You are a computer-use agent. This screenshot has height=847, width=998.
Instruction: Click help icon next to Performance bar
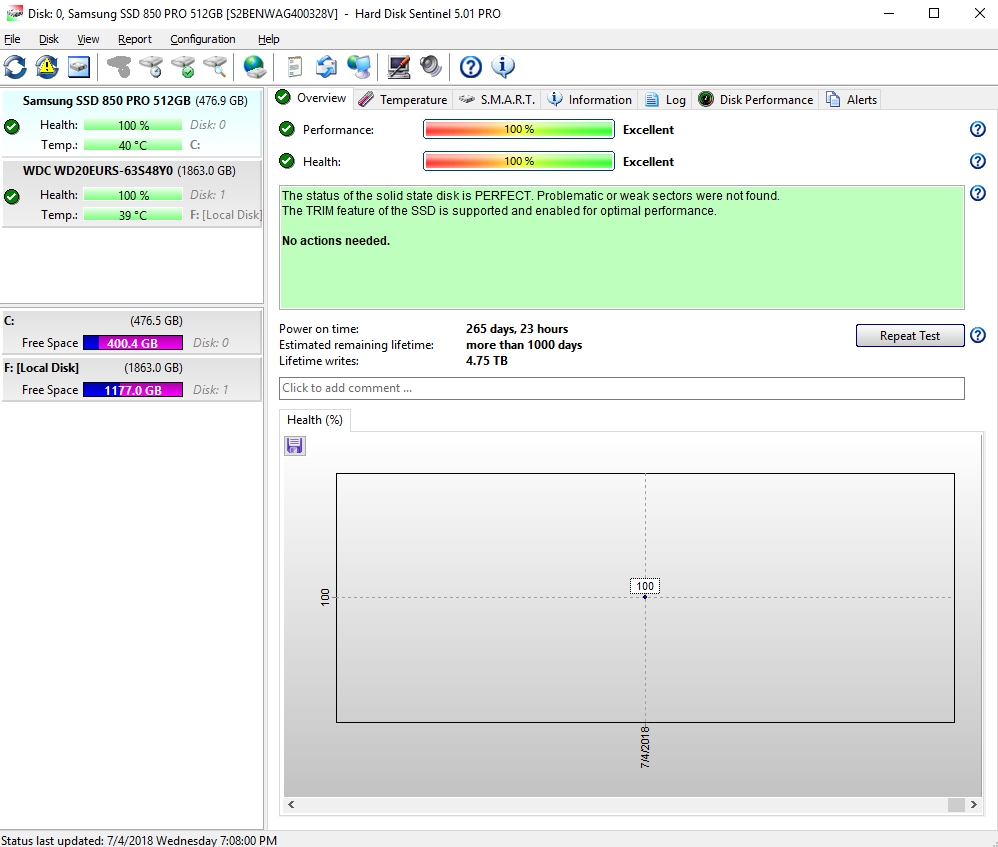point(978,130)
